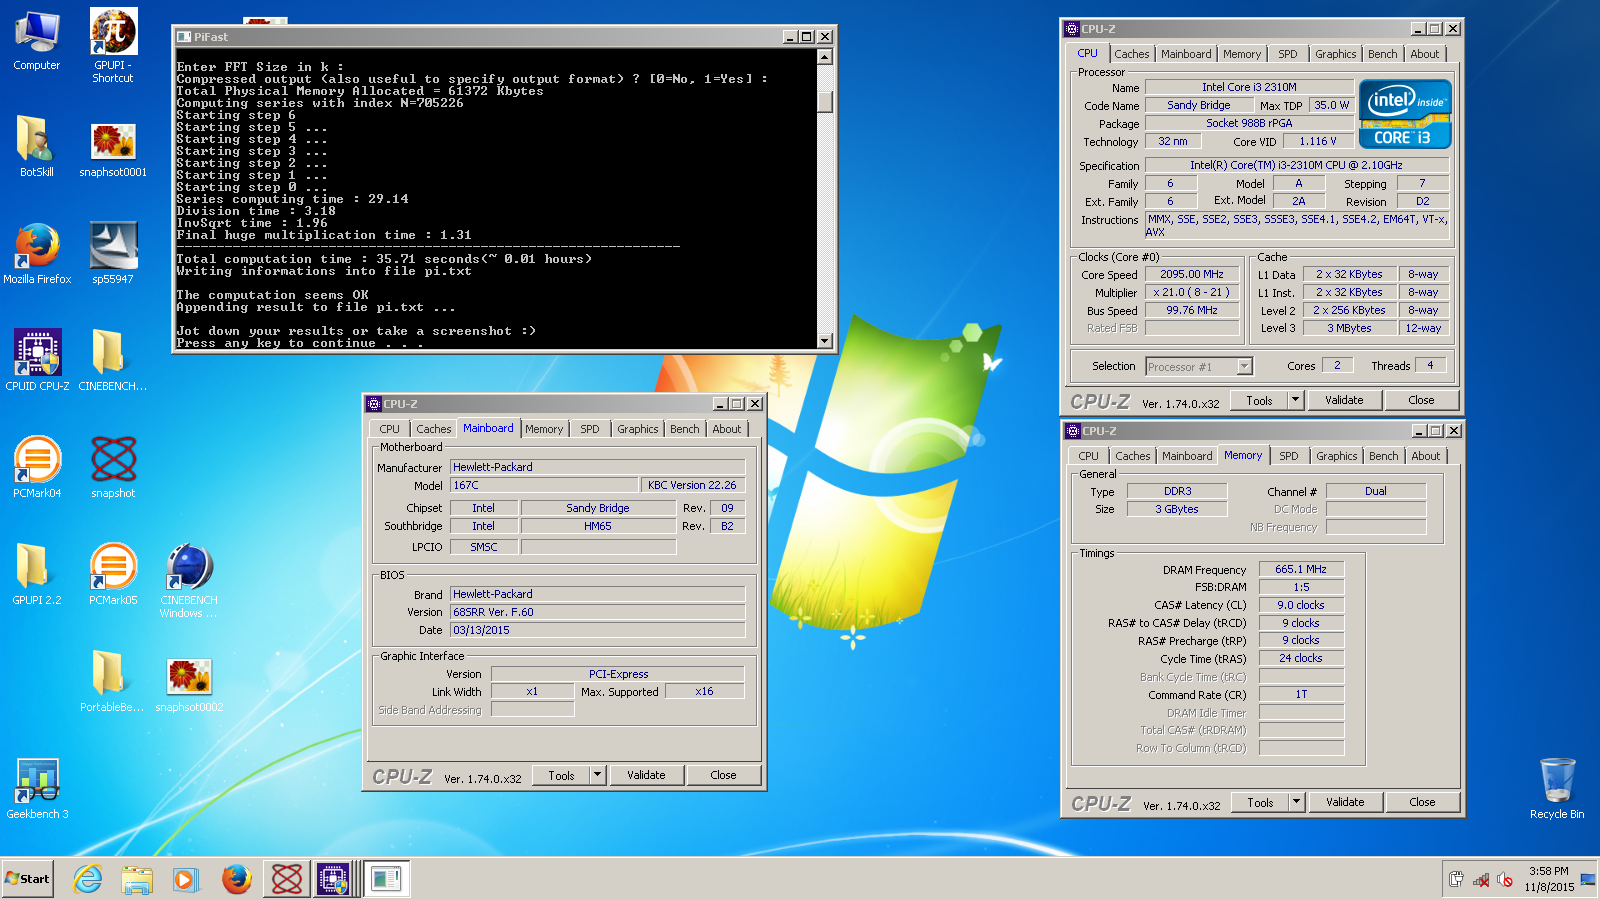1600x900 pixels.
Task: Launch Mozilla Firefox from the desktop
Action: pyautogui.click(x=37, y=253)
